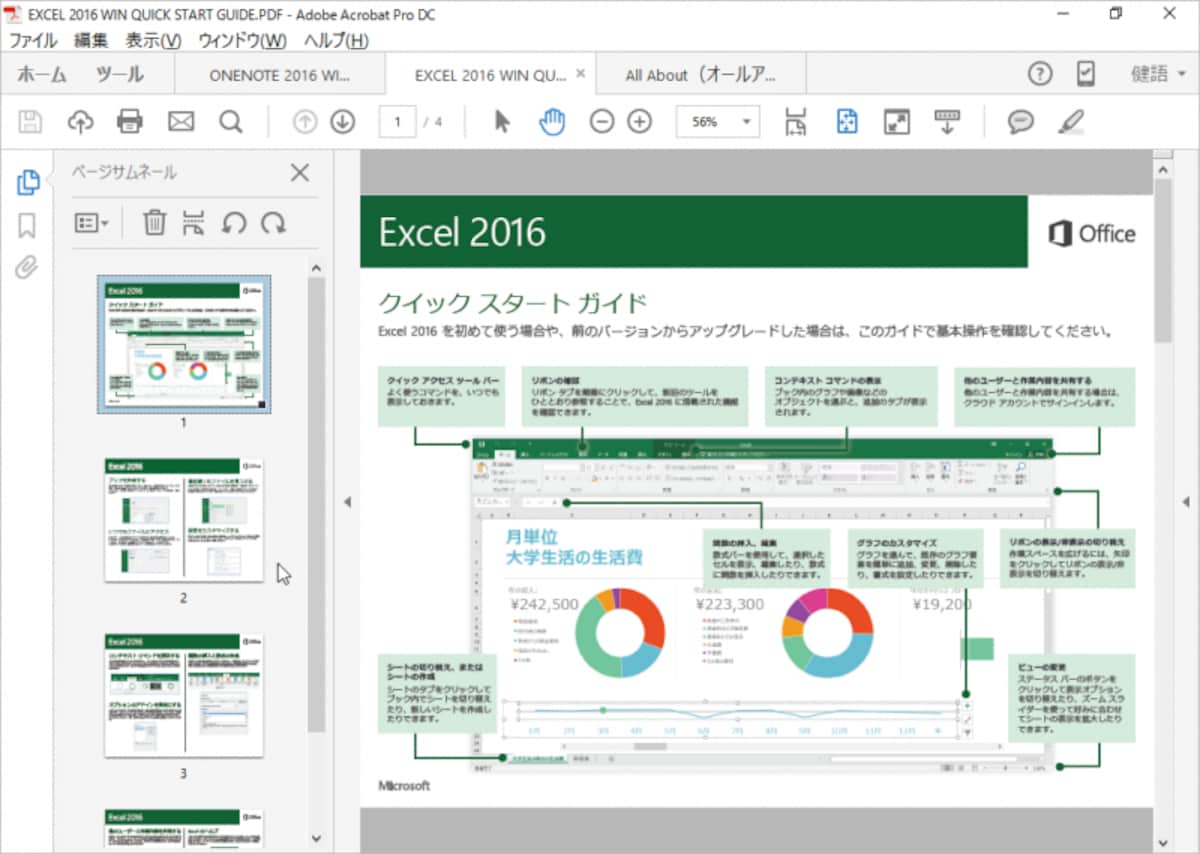Switch to the ONENOTE 2016 WI... tab

(x=280, y=75)
